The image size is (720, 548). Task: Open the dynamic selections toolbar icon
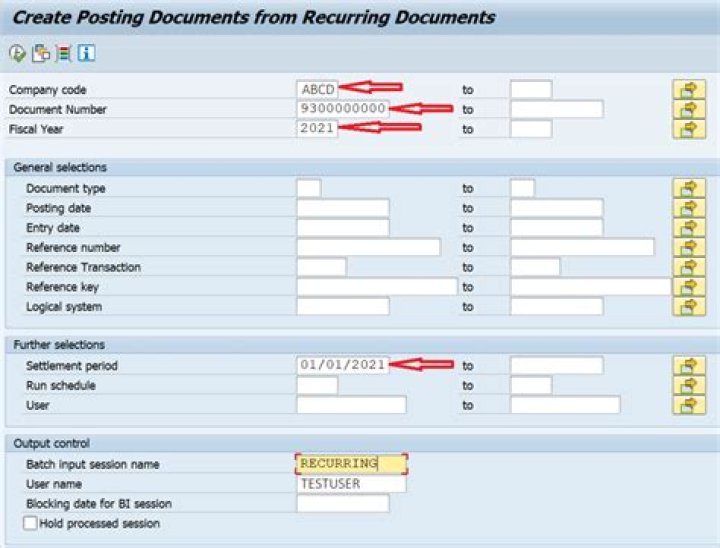pyautogui.click(x=64, y=53)
